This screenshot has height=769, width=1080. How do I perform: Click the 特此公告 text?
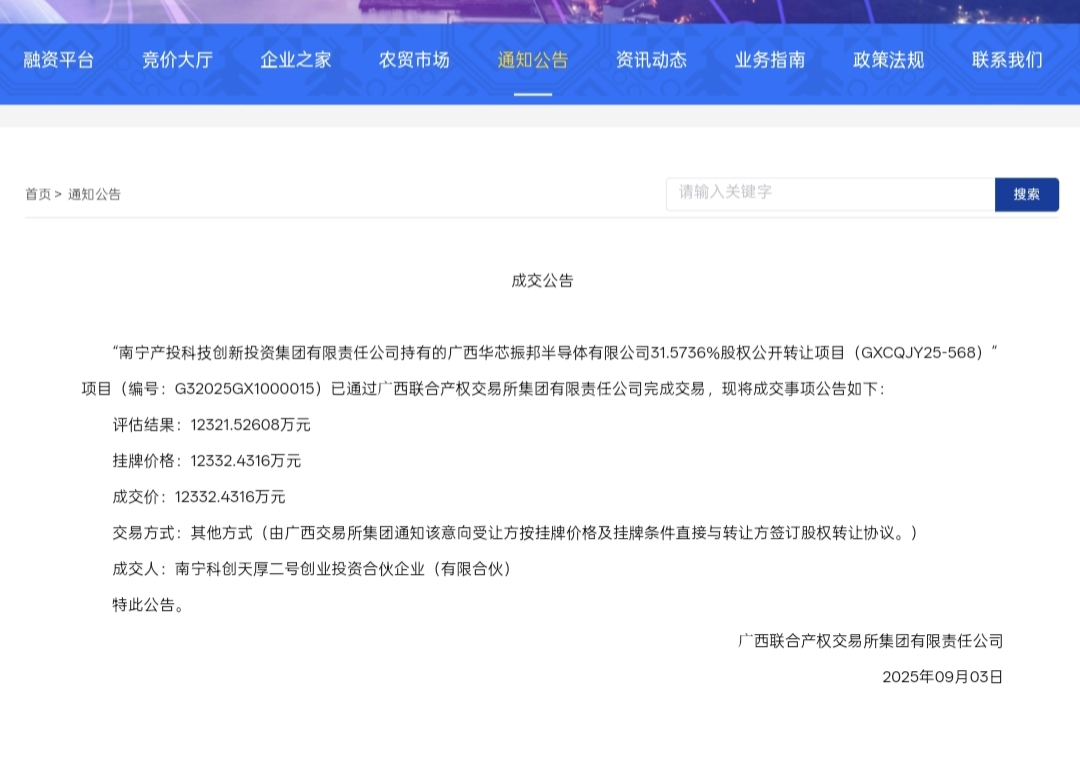(x=148, y=604)
